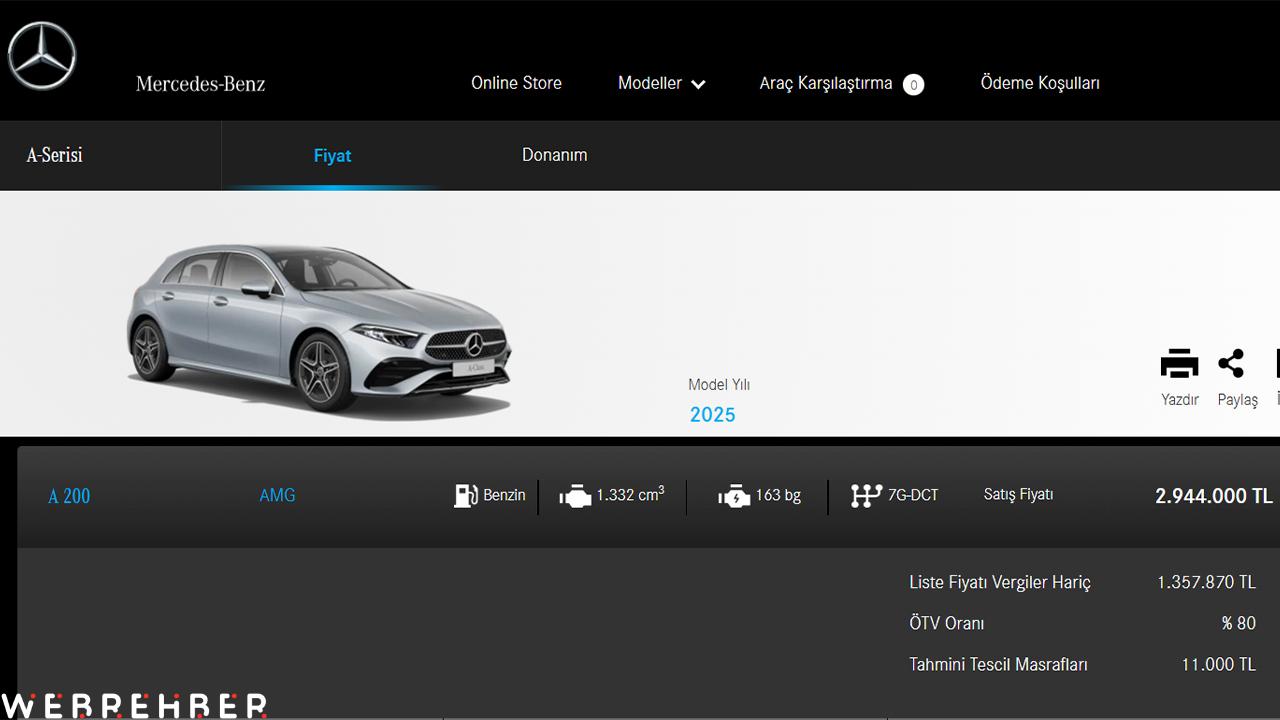Select the Satış Fiyatı label
The image size is (1280, 720).
pos(1018,494)
